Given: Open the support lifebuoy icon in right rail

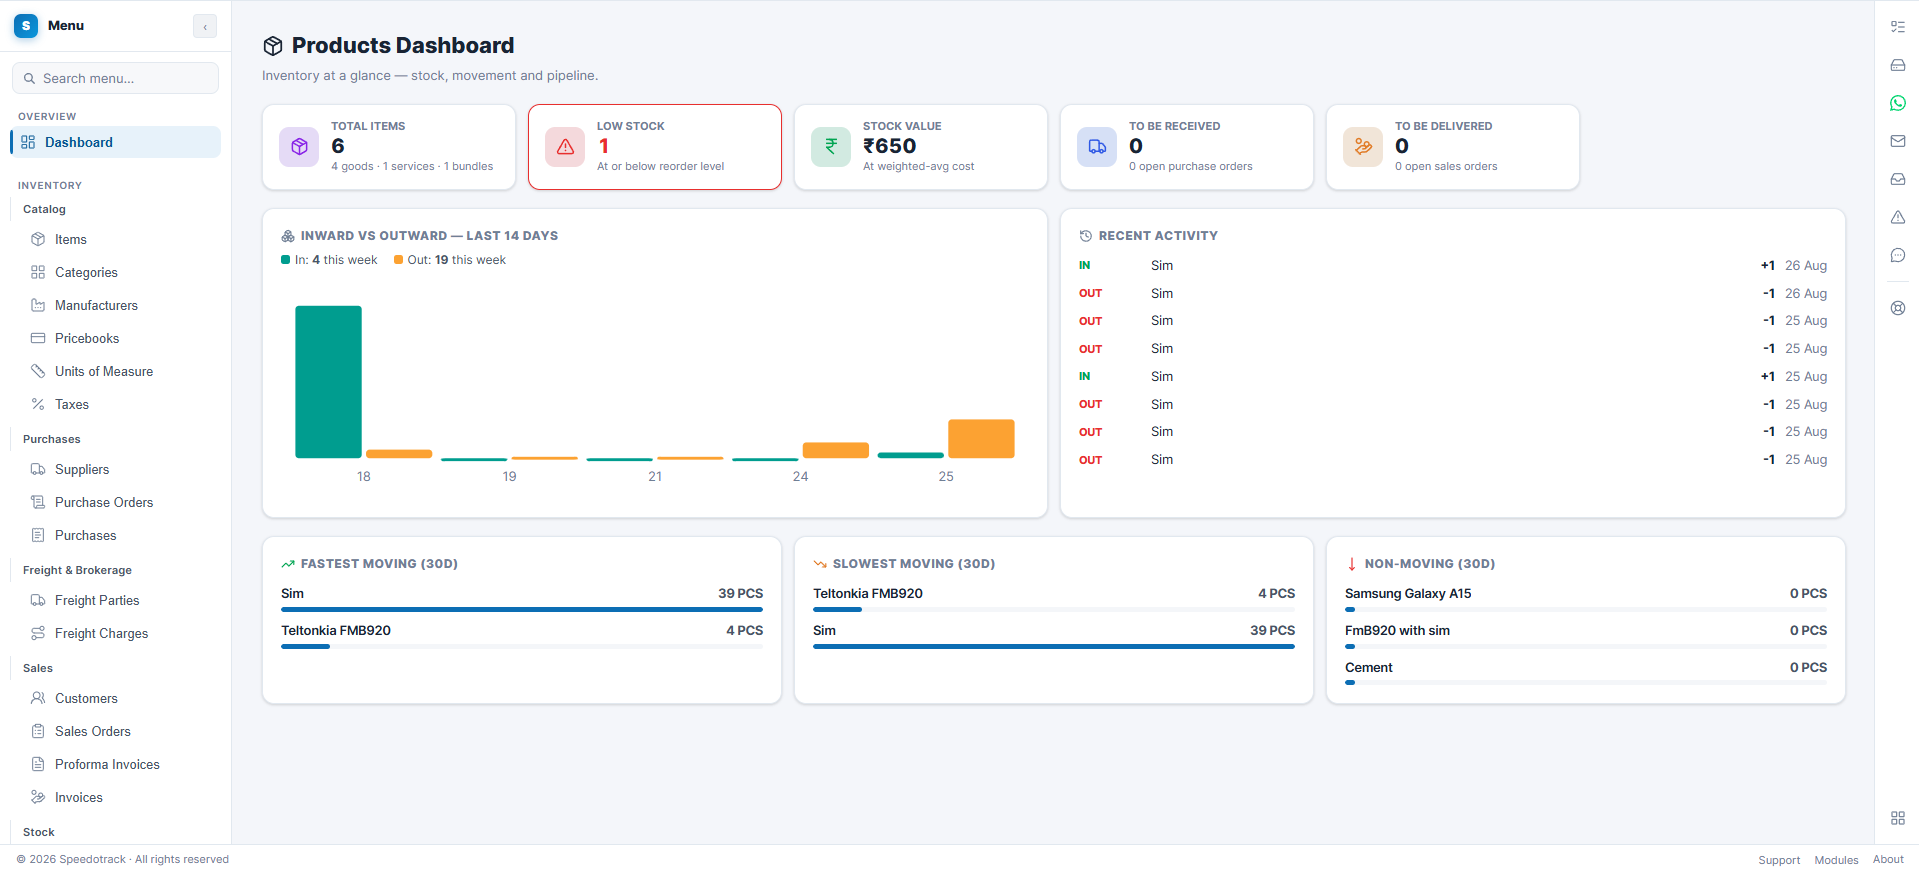Looking at the screenshot, I should 1898,308.
